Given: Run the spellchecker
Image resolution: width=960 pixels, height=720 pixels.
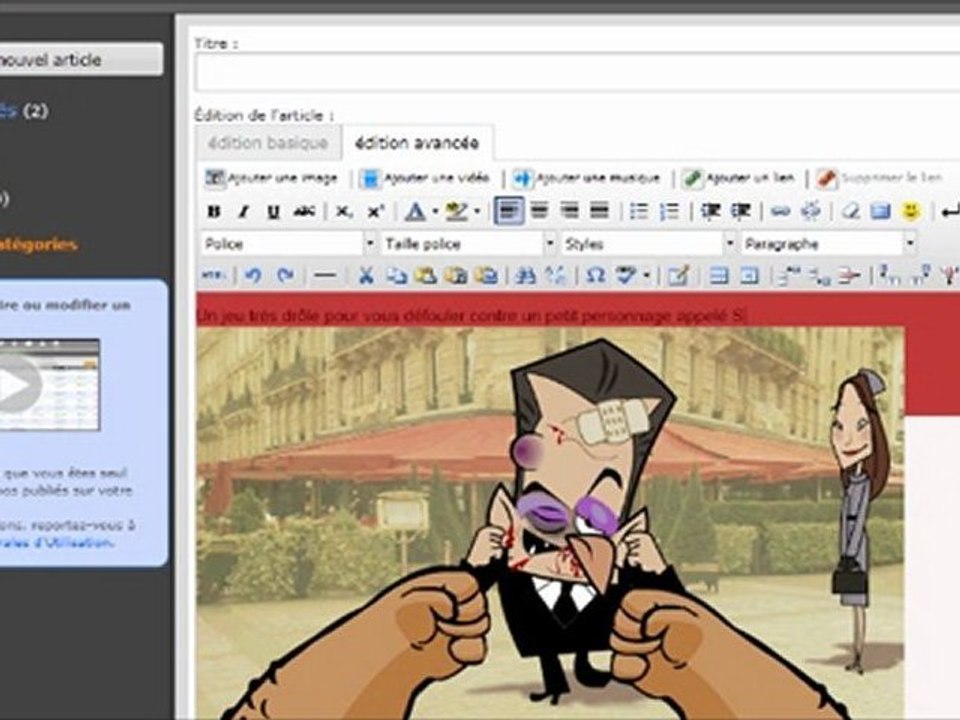Looking at the screenshot, I should tap(627, 276).
